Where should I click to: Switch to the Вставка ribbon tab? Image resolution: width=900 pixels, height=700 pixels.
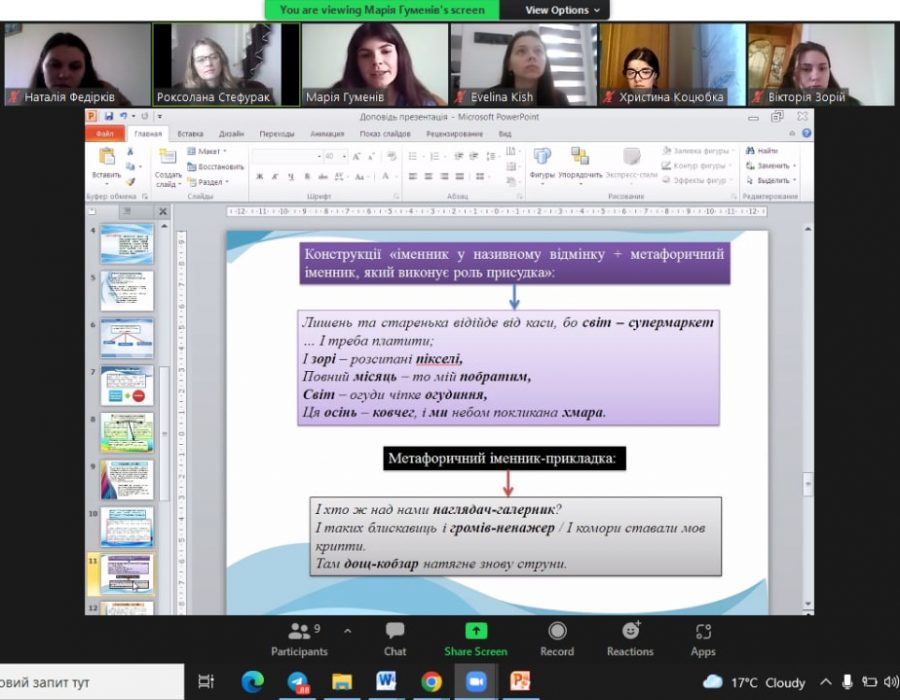pos(190,133)
